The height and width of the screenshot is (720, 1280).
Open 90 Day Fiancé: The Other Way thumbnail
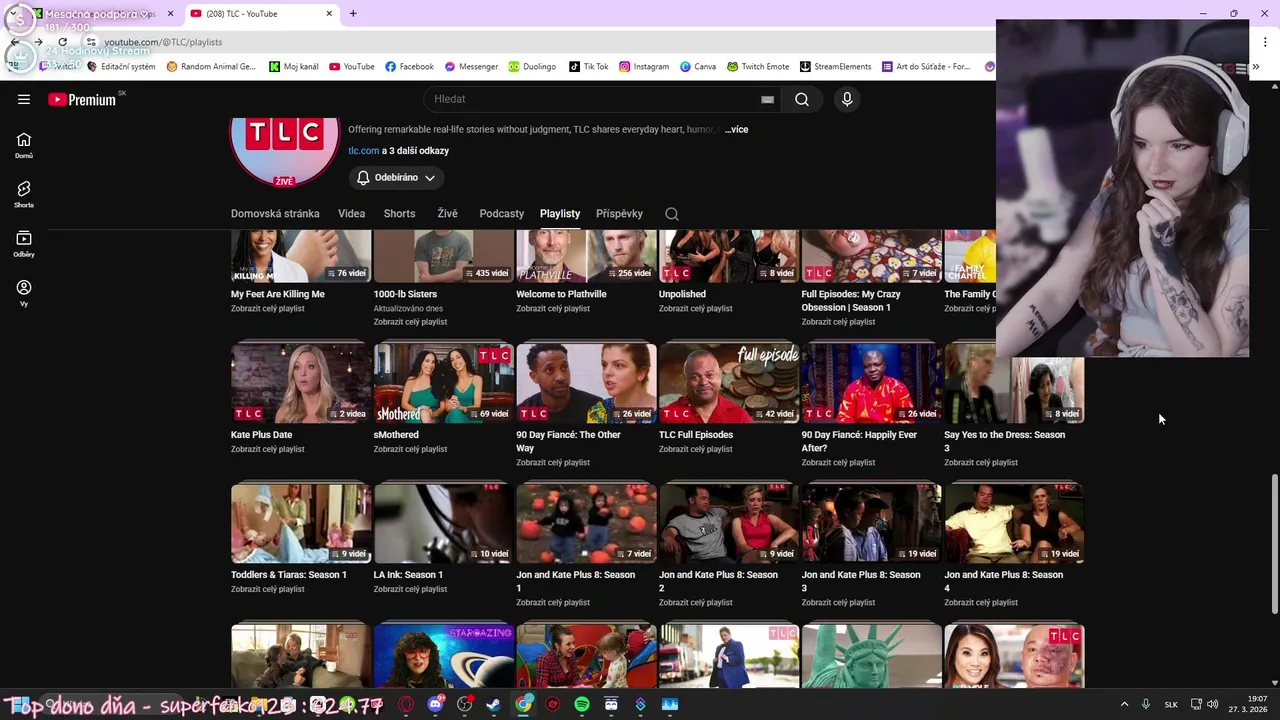pyautogui.click(x=586, y=383)
